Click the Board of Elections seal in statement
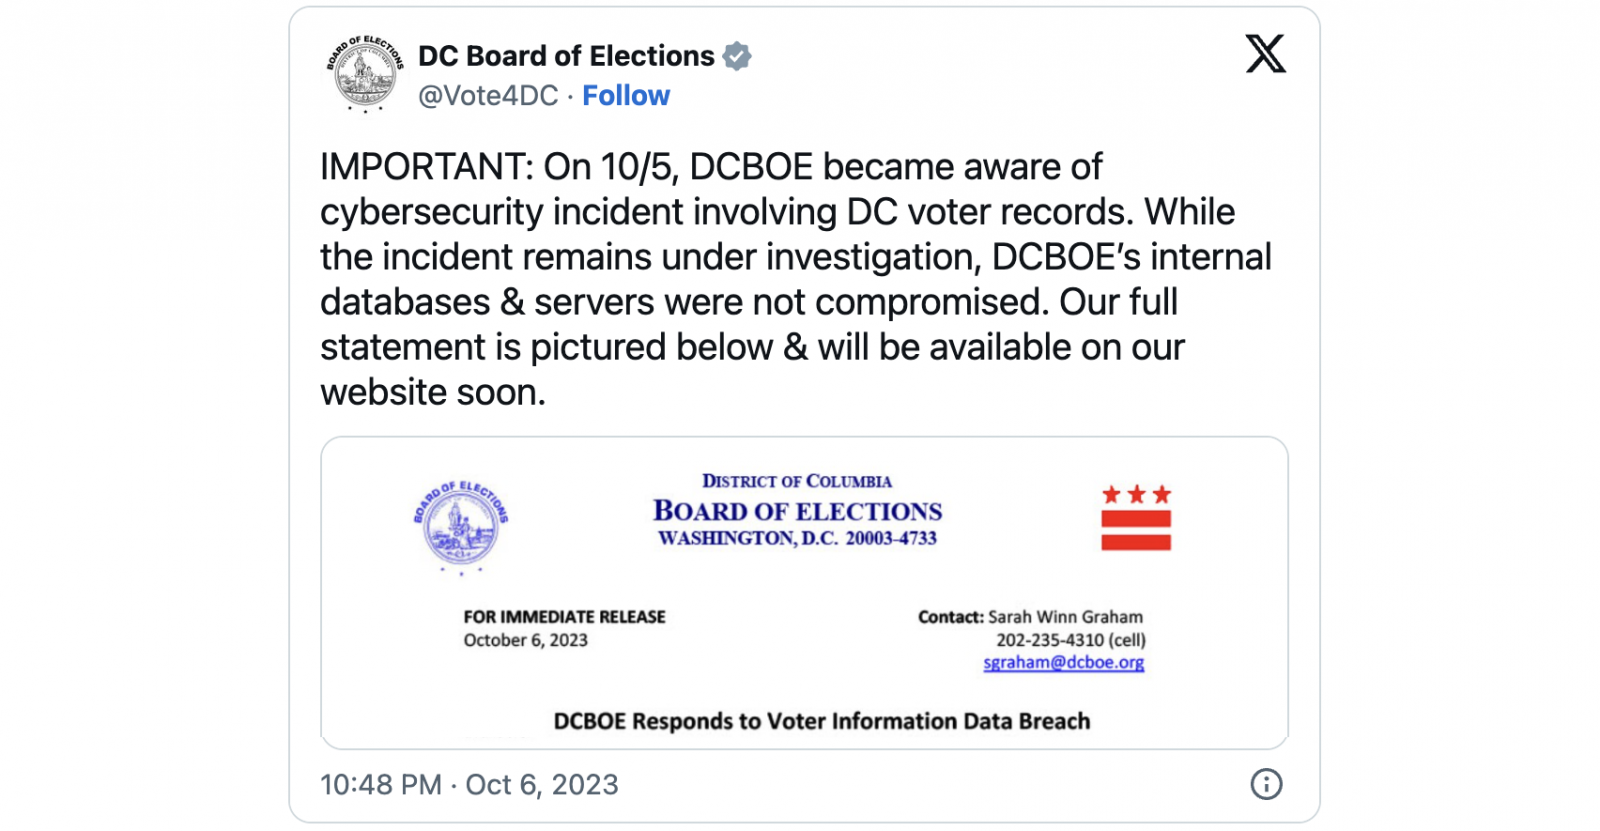 click(461, 526)
